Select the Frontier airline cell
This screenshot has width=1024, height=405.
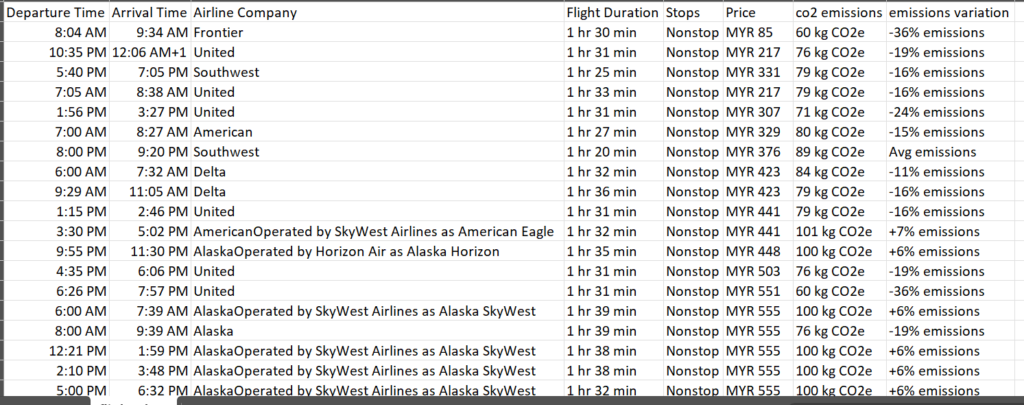[377, 33]
